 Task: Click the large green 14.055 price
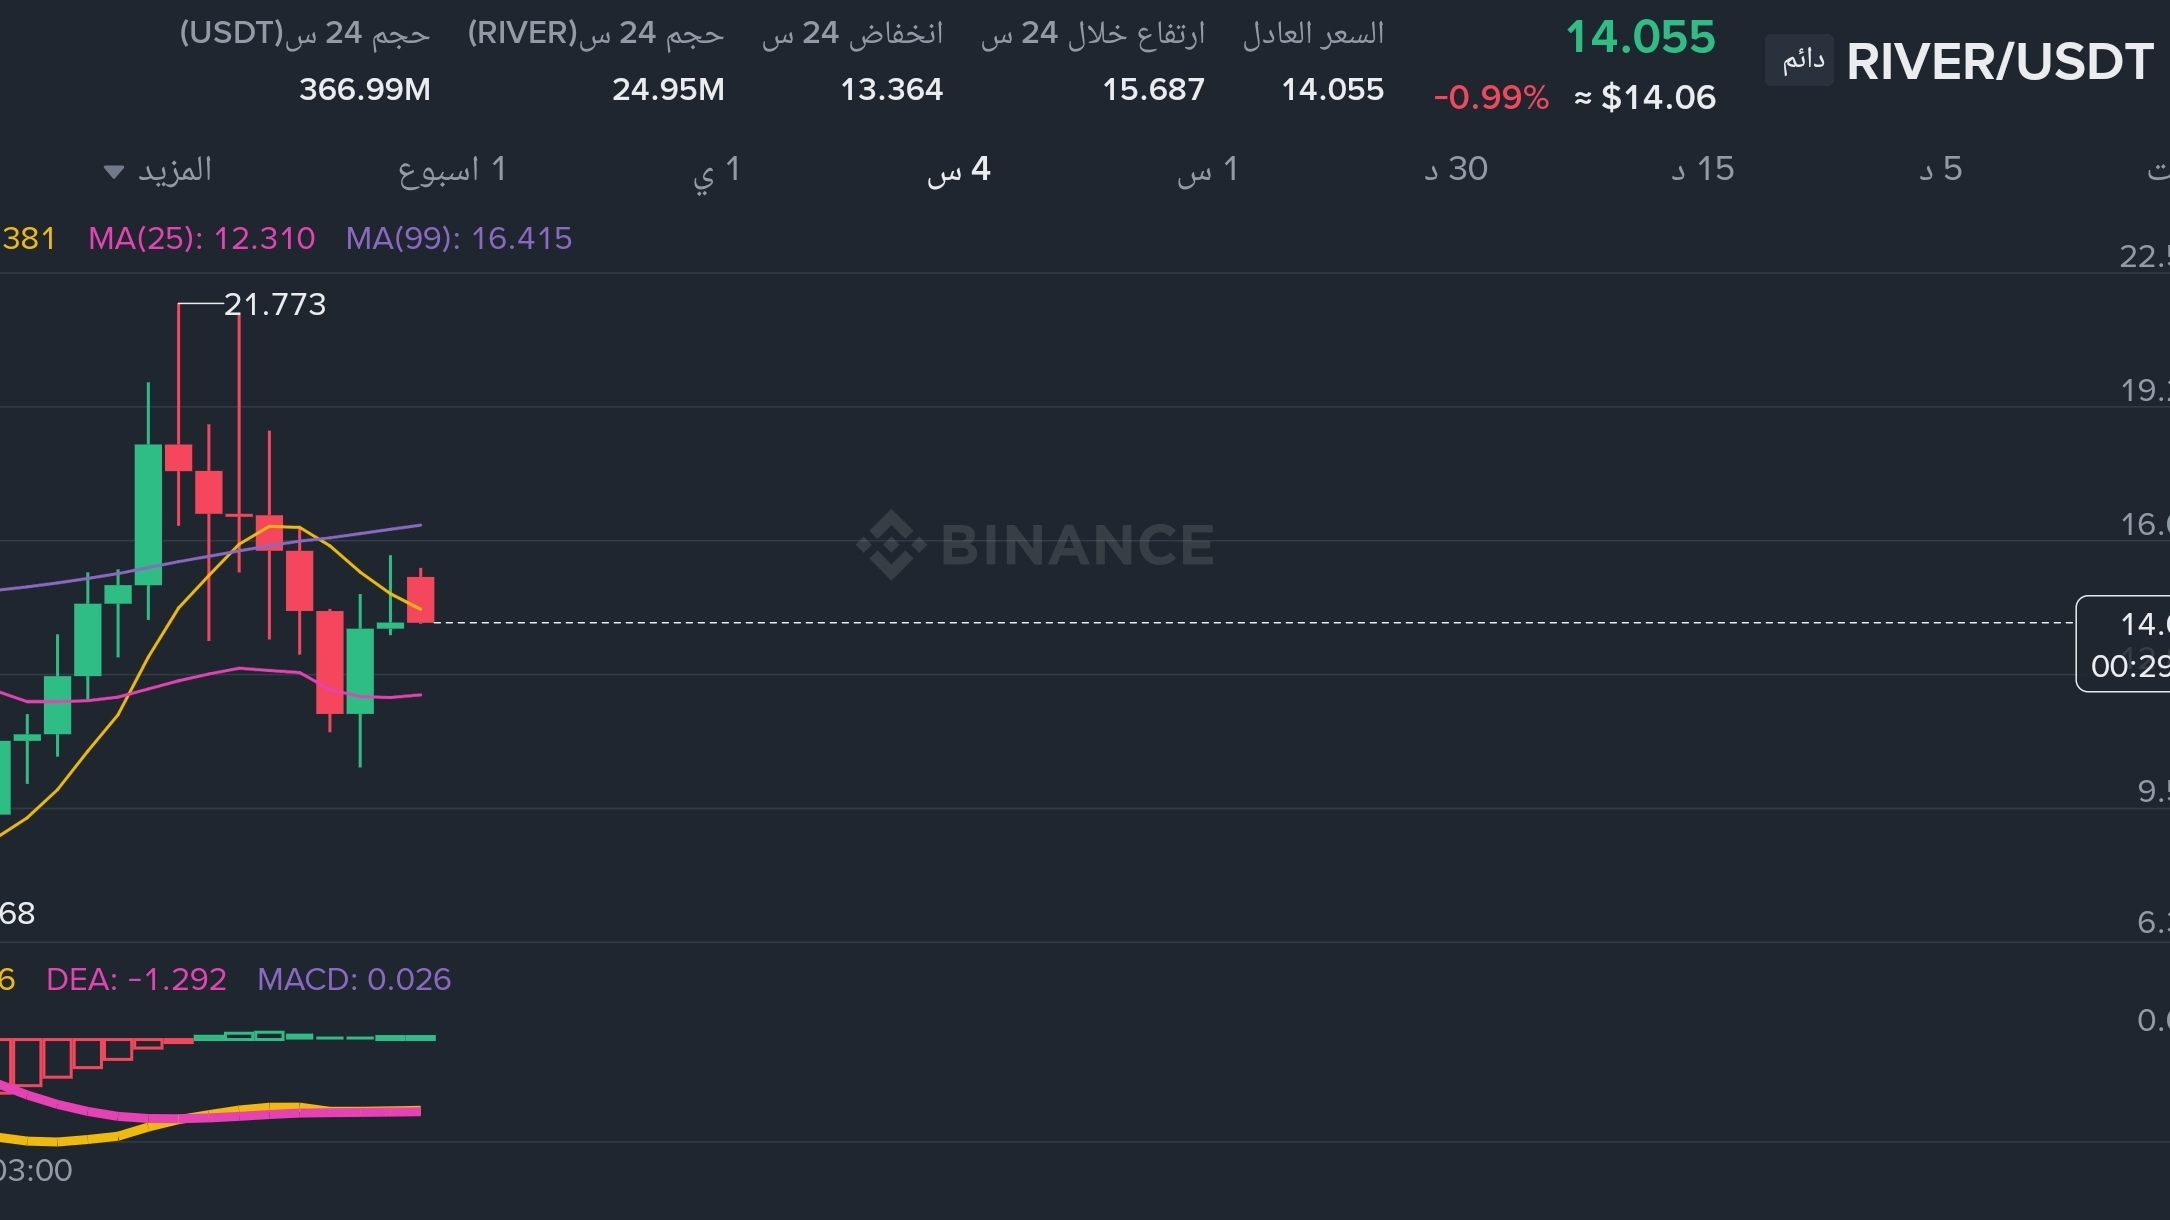tap(1640, 38)
